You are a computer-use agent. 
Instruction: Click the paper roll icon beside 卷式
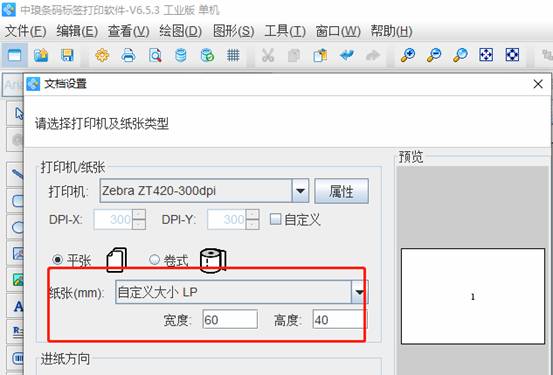point(213,261)
